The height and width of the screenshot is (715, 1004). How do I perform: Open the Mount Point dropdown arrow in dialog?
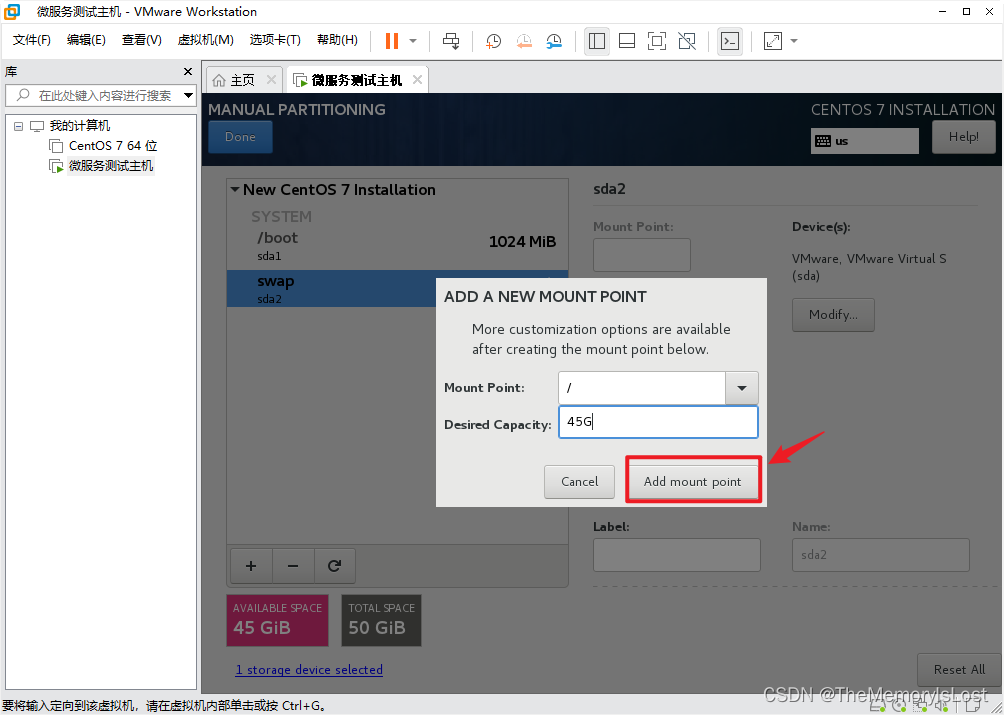pyautogui.click(x=741, y=388)
